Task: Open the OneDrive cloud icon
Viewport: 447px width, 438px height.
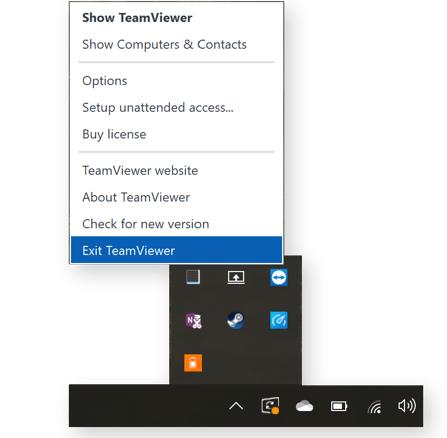Action: click(x=304, y=406)
